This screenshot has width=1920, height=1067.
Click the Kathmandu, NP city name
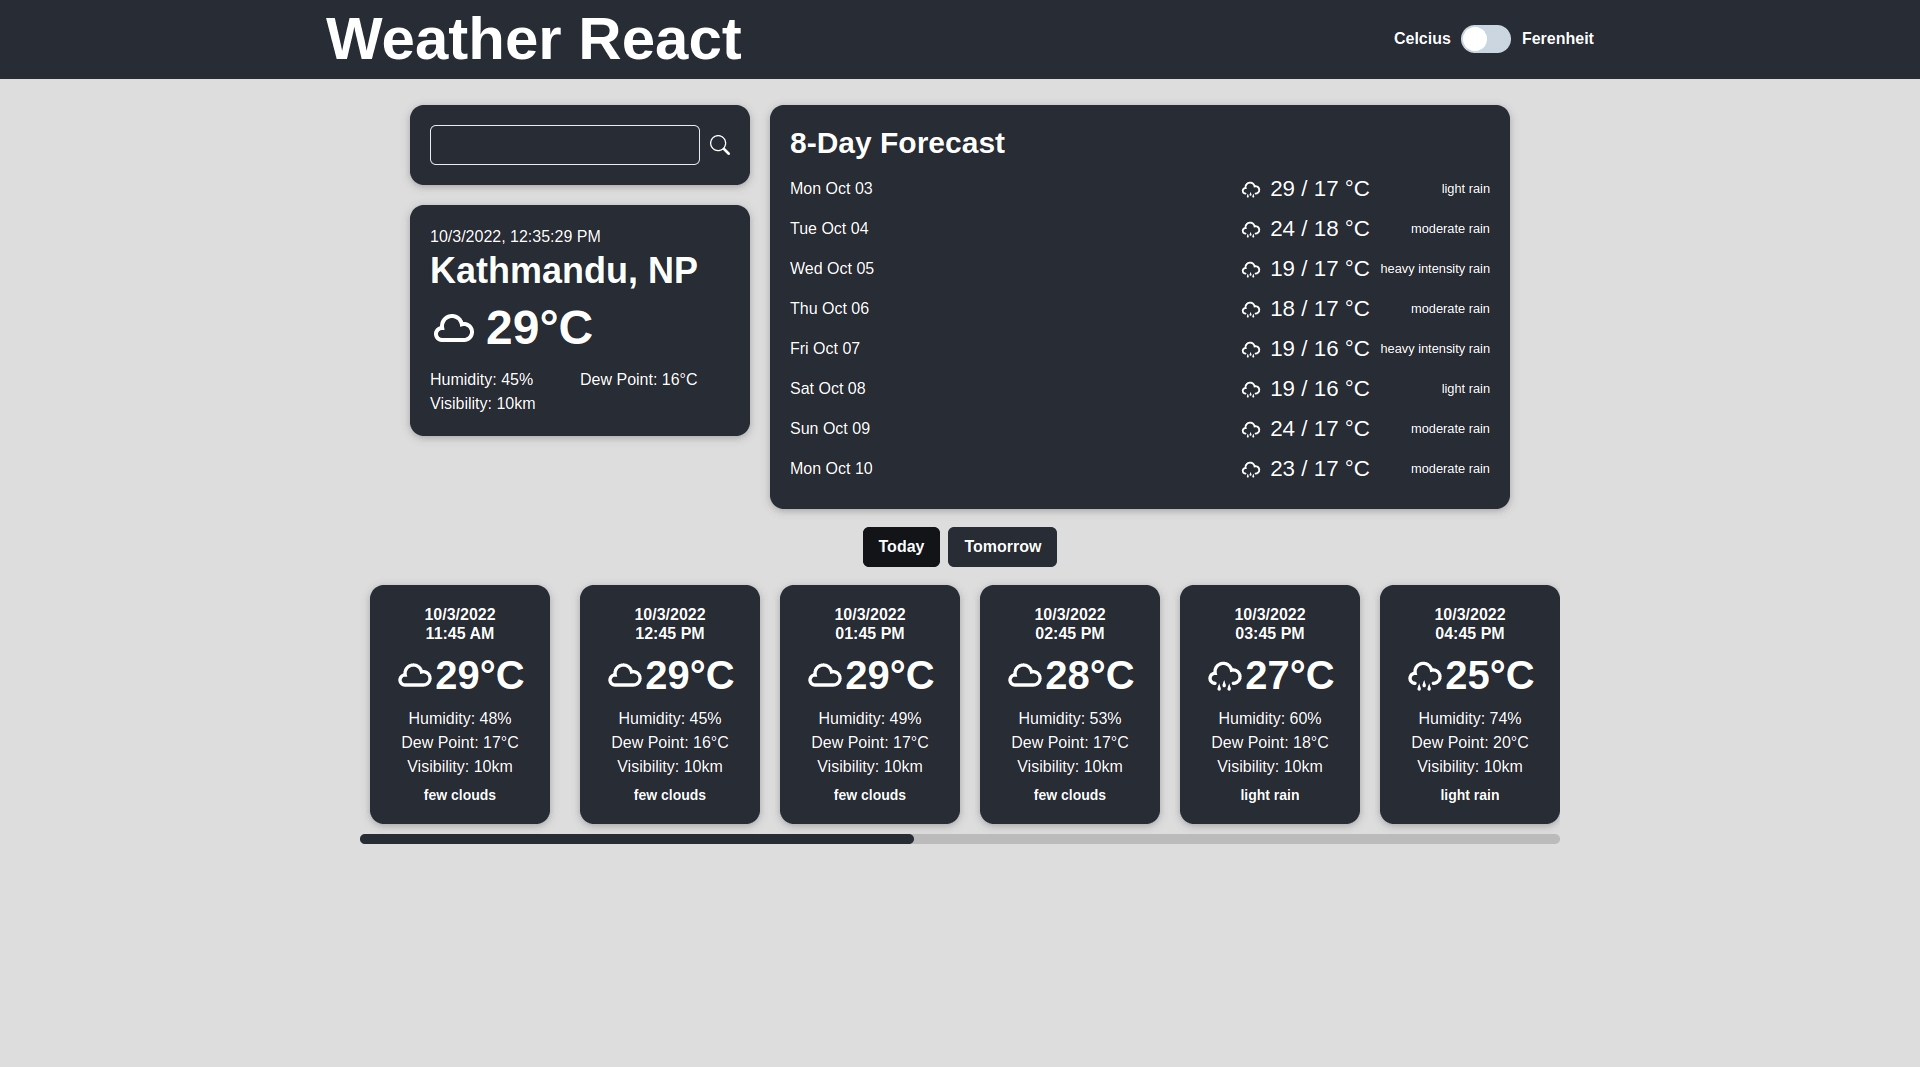click(x=564, y=271)
